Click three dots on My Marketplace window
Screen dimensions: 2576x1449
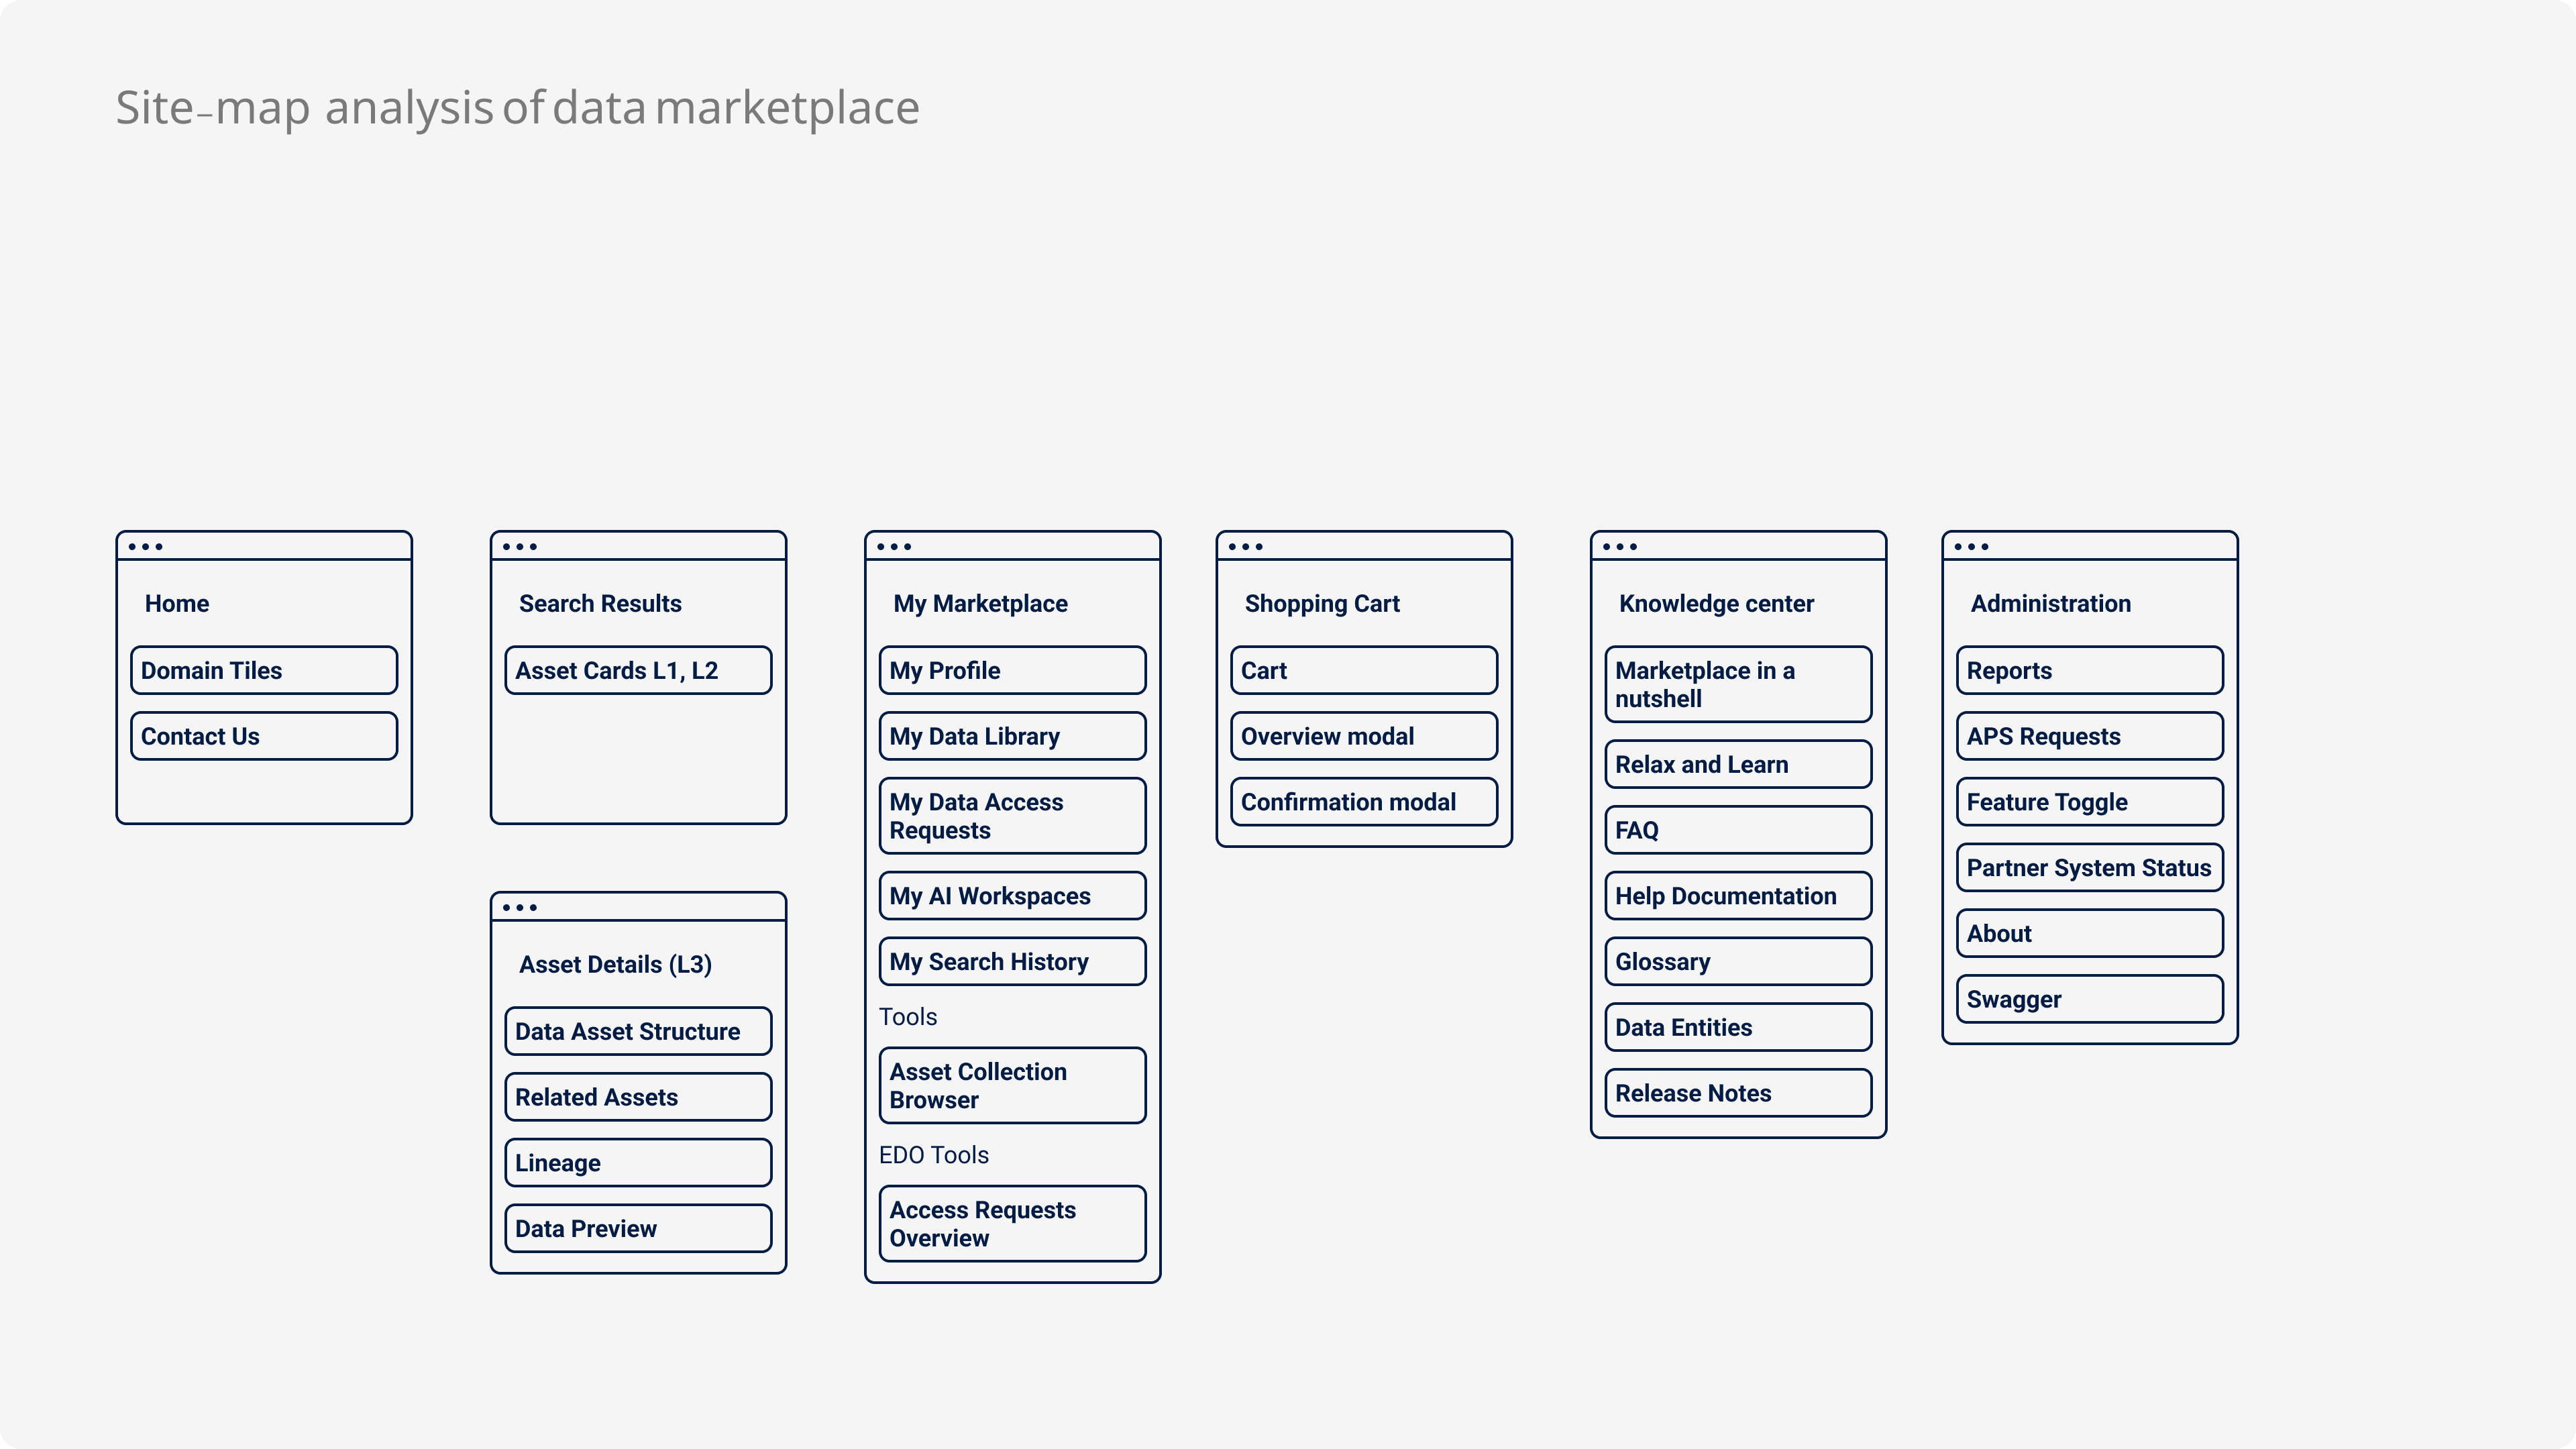point(894,547)
